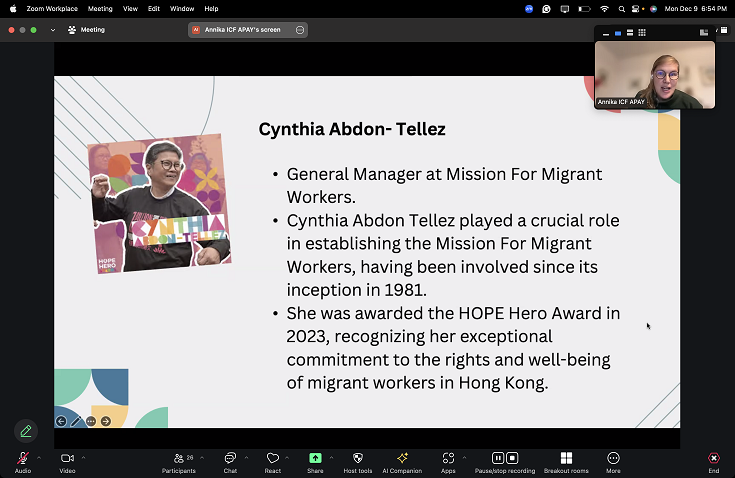Switch thumbnail to two-strip view
This screenshot has height=478, width=735.
click(630, 33)
